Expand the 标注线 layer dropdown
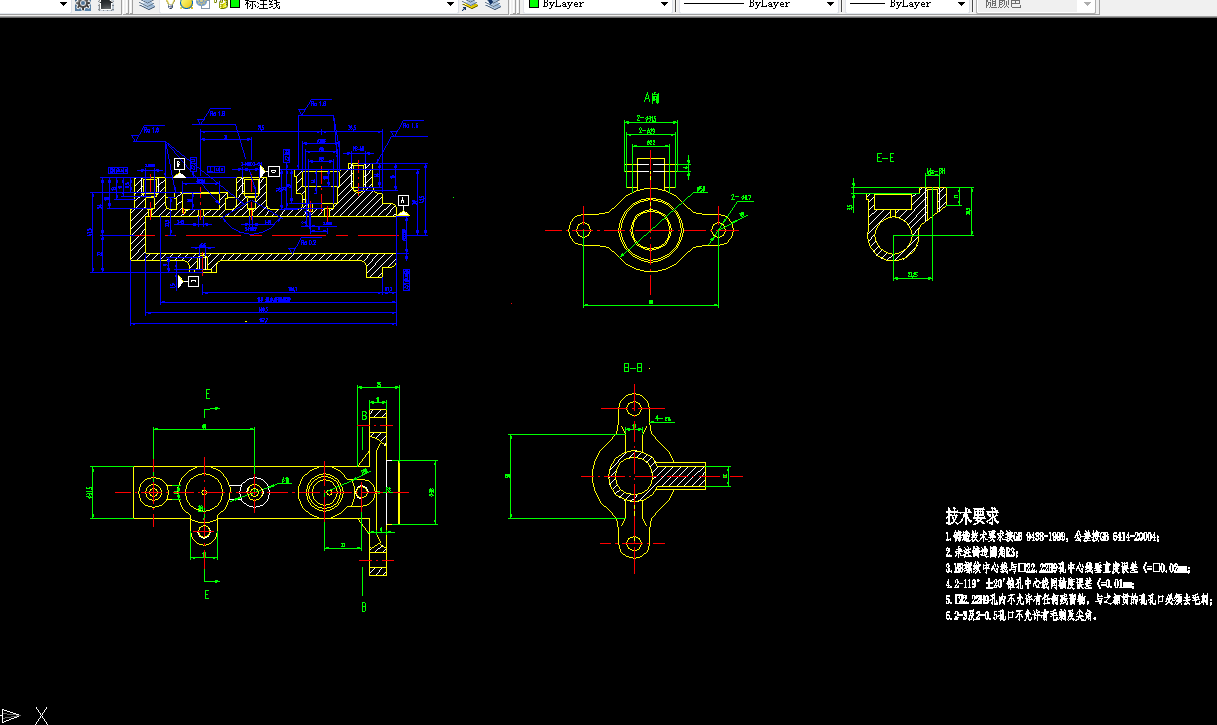The image size is (1217, 725). 450,4
